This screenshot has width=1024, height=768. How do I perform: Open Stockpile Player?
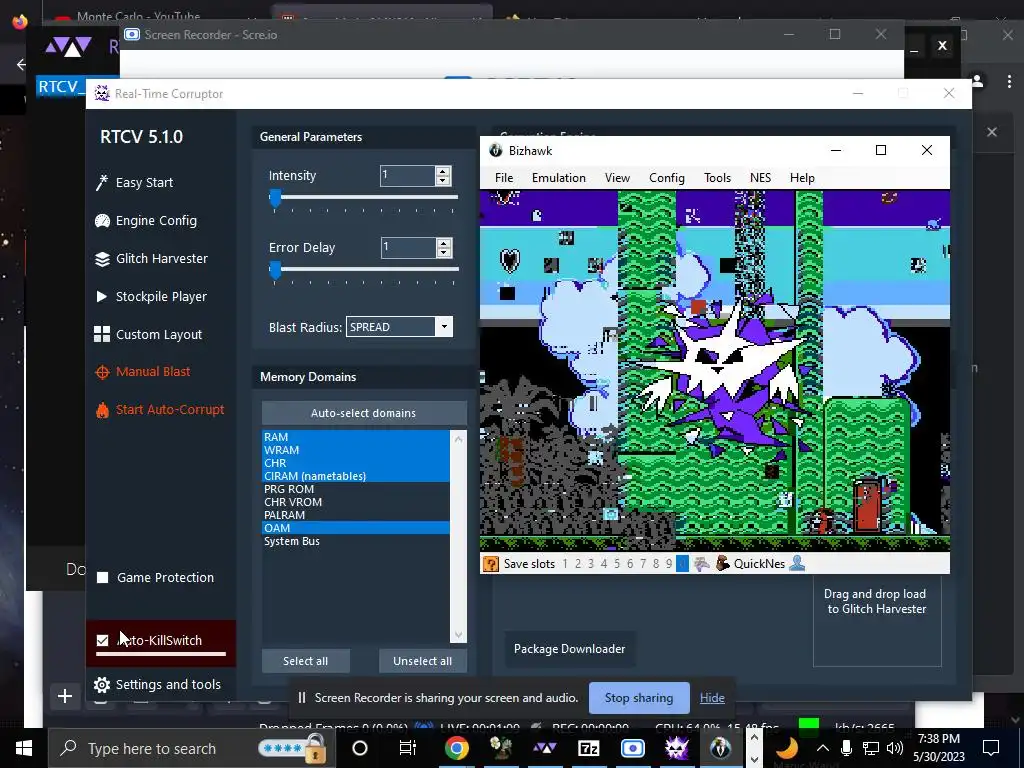(x=151, y=296)
